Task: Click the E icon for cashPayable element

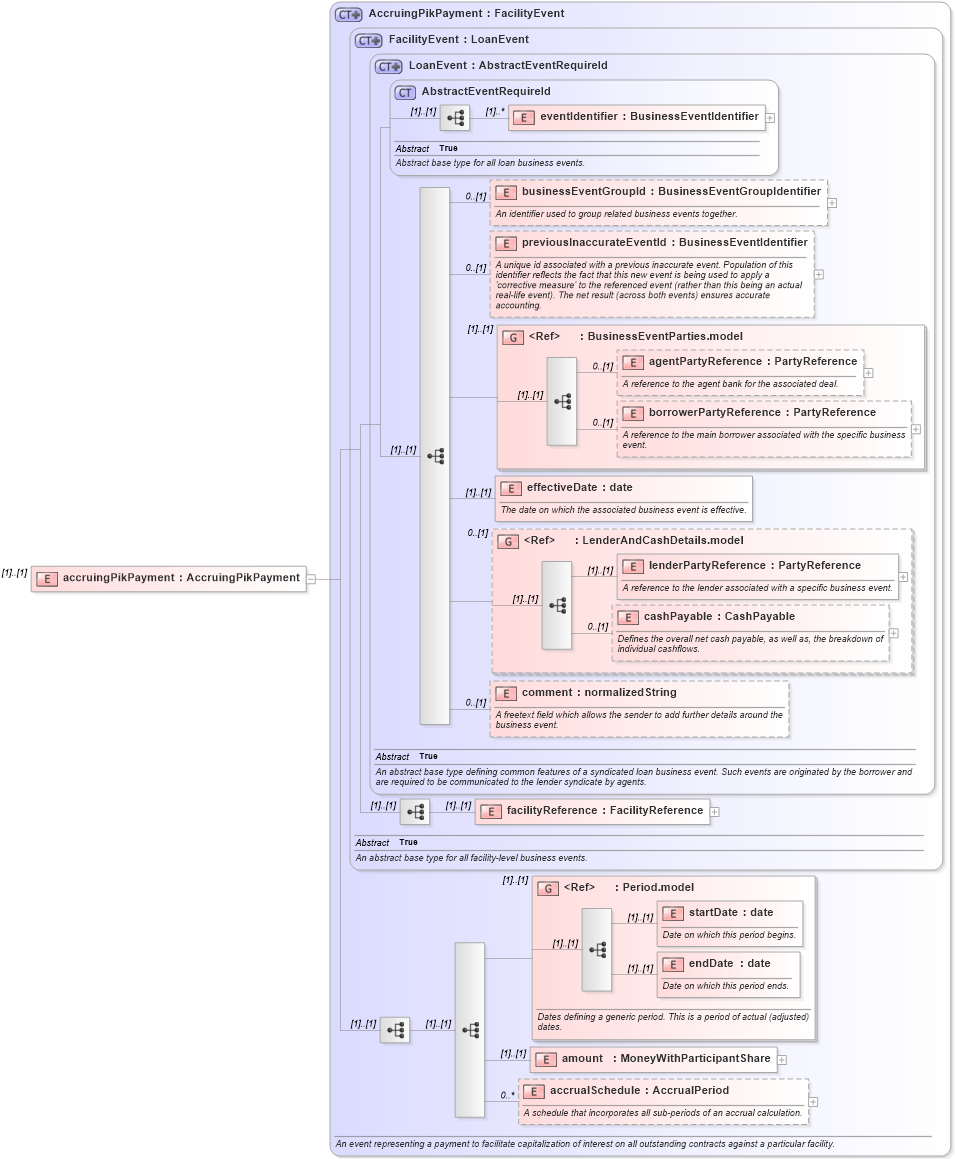Action: click(x=629, y=617)
